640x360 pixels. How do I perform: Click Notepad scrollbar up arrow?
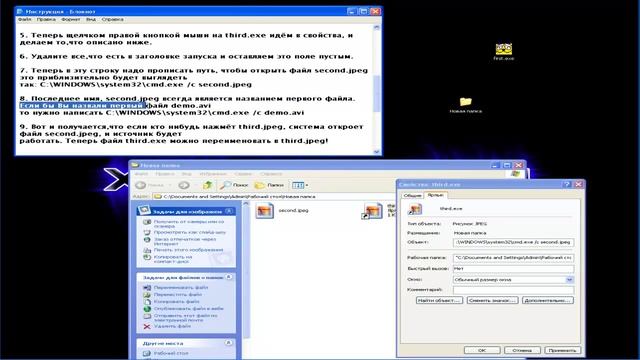coord(376,27)
